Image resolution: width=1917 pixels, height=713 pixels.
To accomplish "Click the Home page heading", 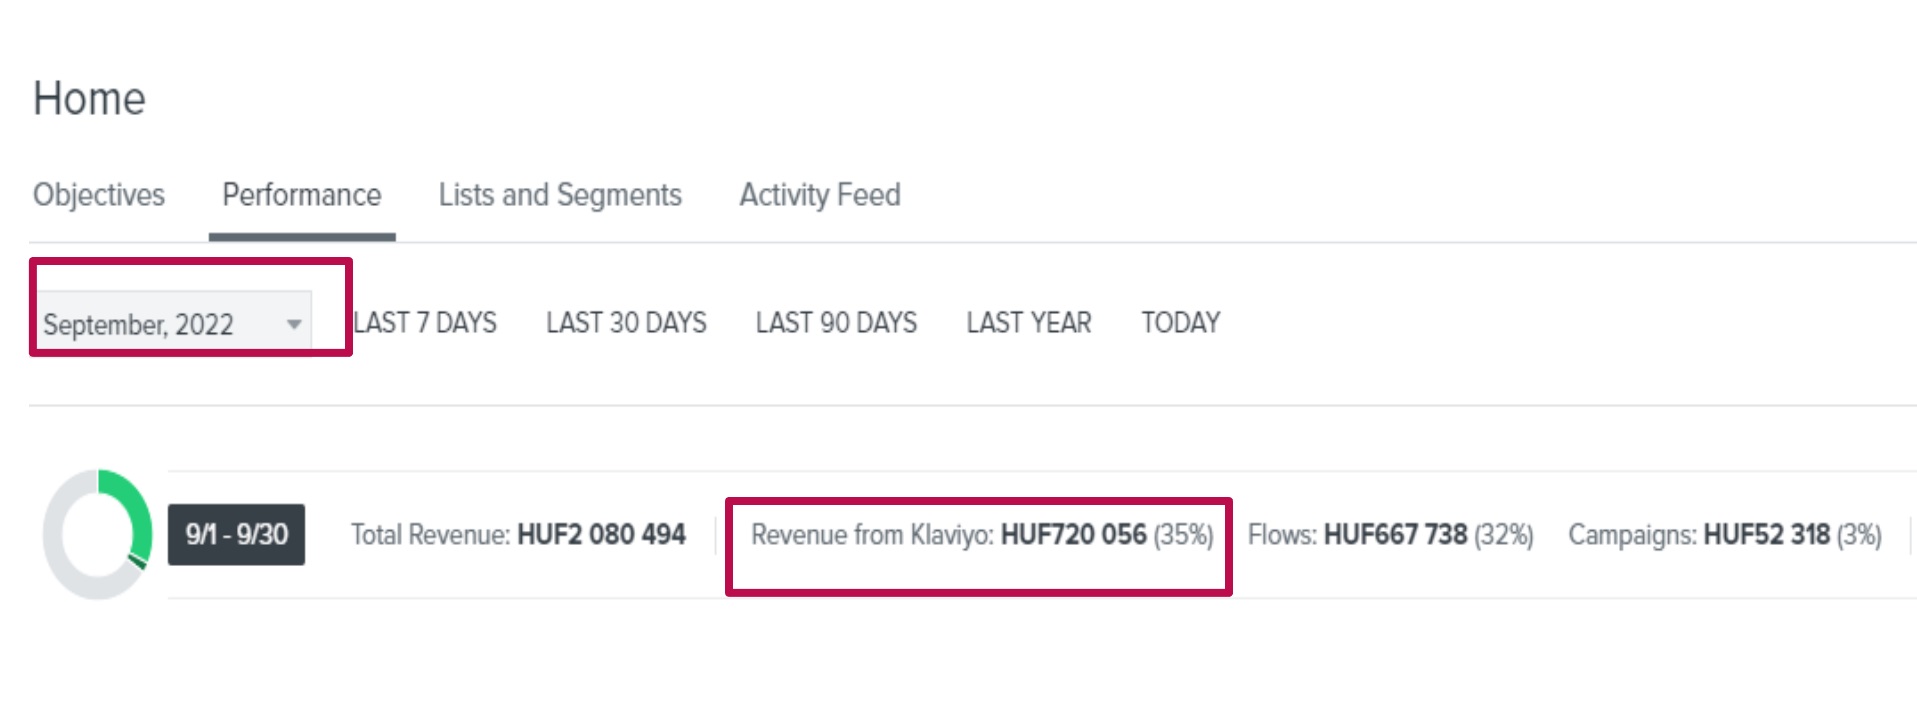I will pyautogui.click(x=90, y=99).
